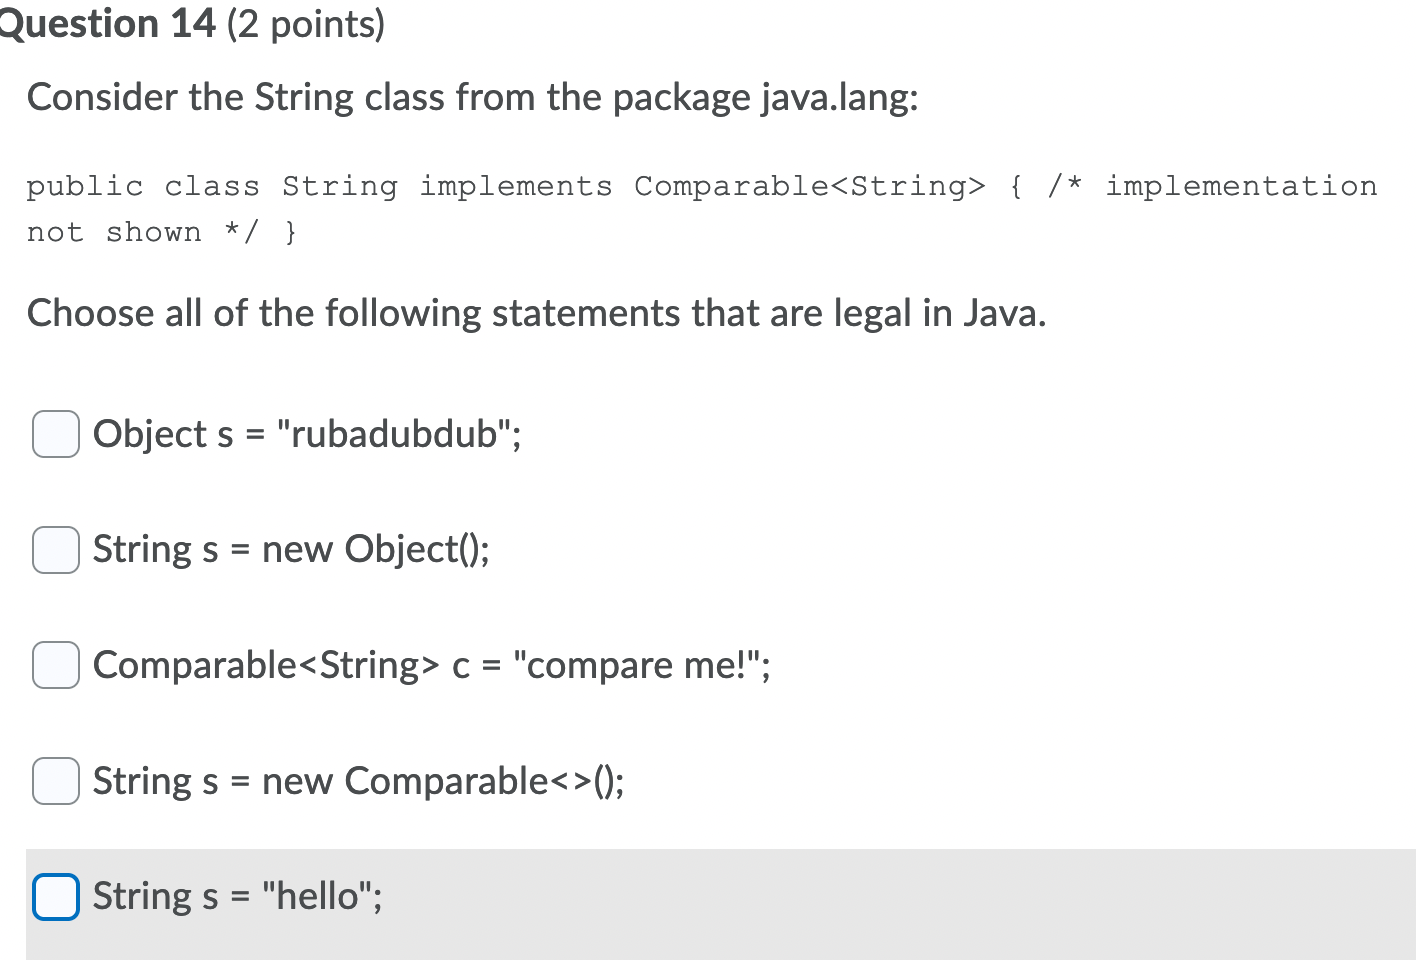Toggle the highlighted String s = "hello" checkbox

click(56, 896)
